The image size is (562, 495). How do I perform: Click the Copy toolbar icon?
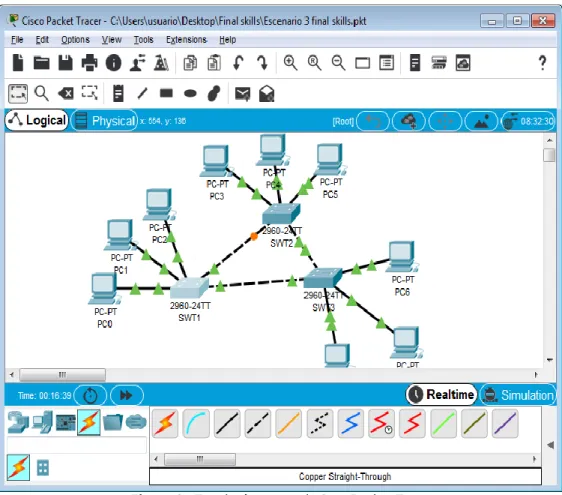point(190,63)
